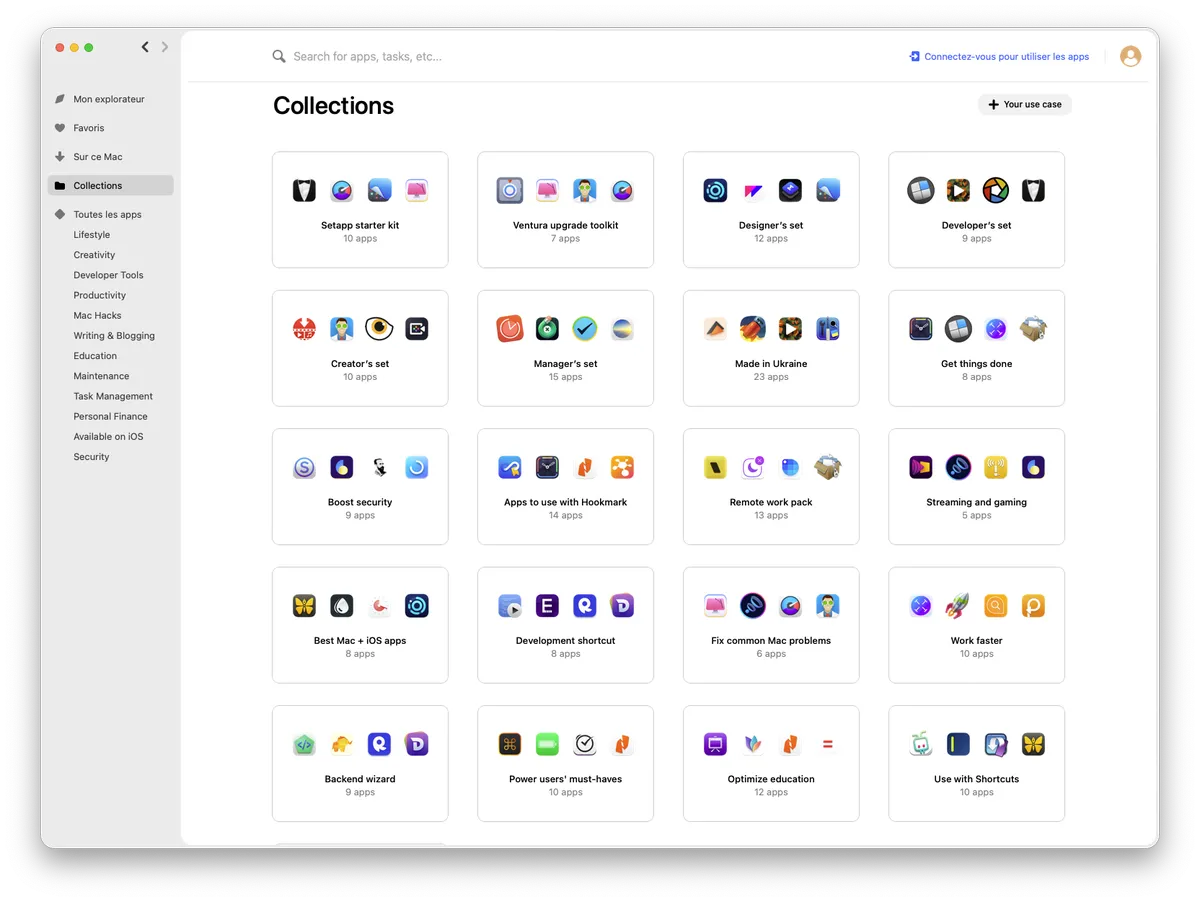
Task: Click the download arrow icon beside Sur ce Mac
Action: coord(60,157)
